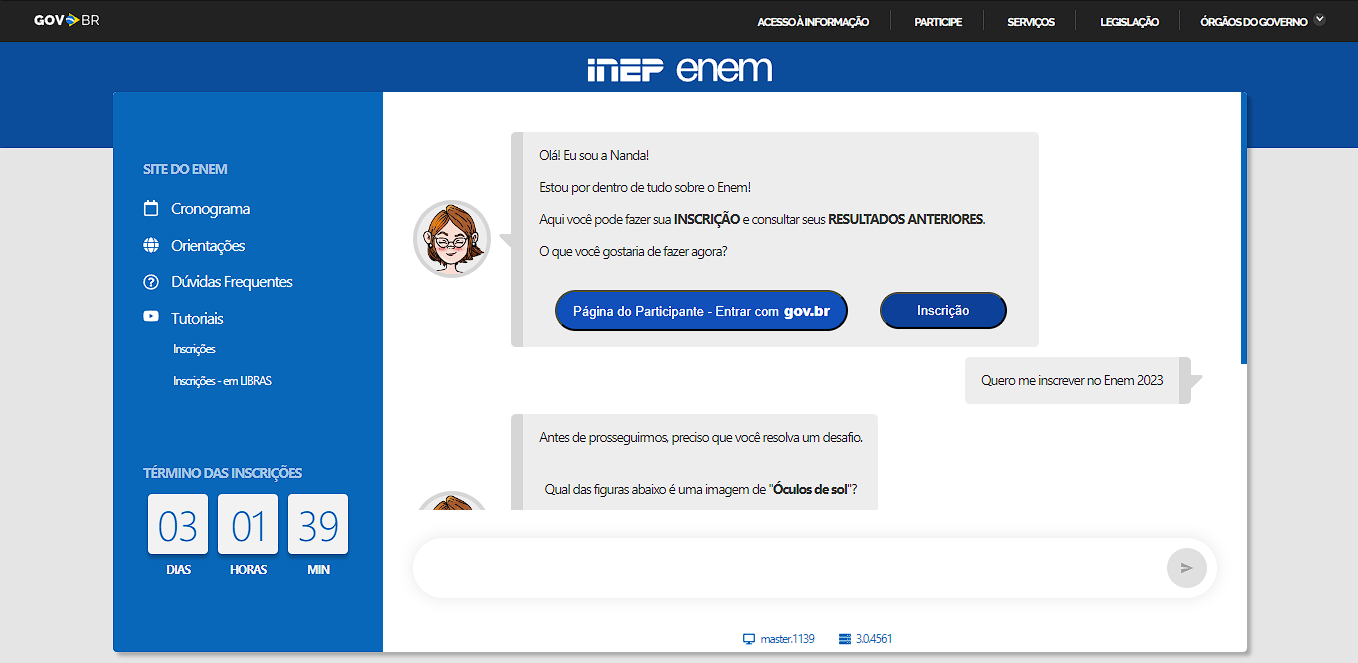Click the Site do Enem heading
The height and width of the screenshot is (663, 1358).
point(185,169)
